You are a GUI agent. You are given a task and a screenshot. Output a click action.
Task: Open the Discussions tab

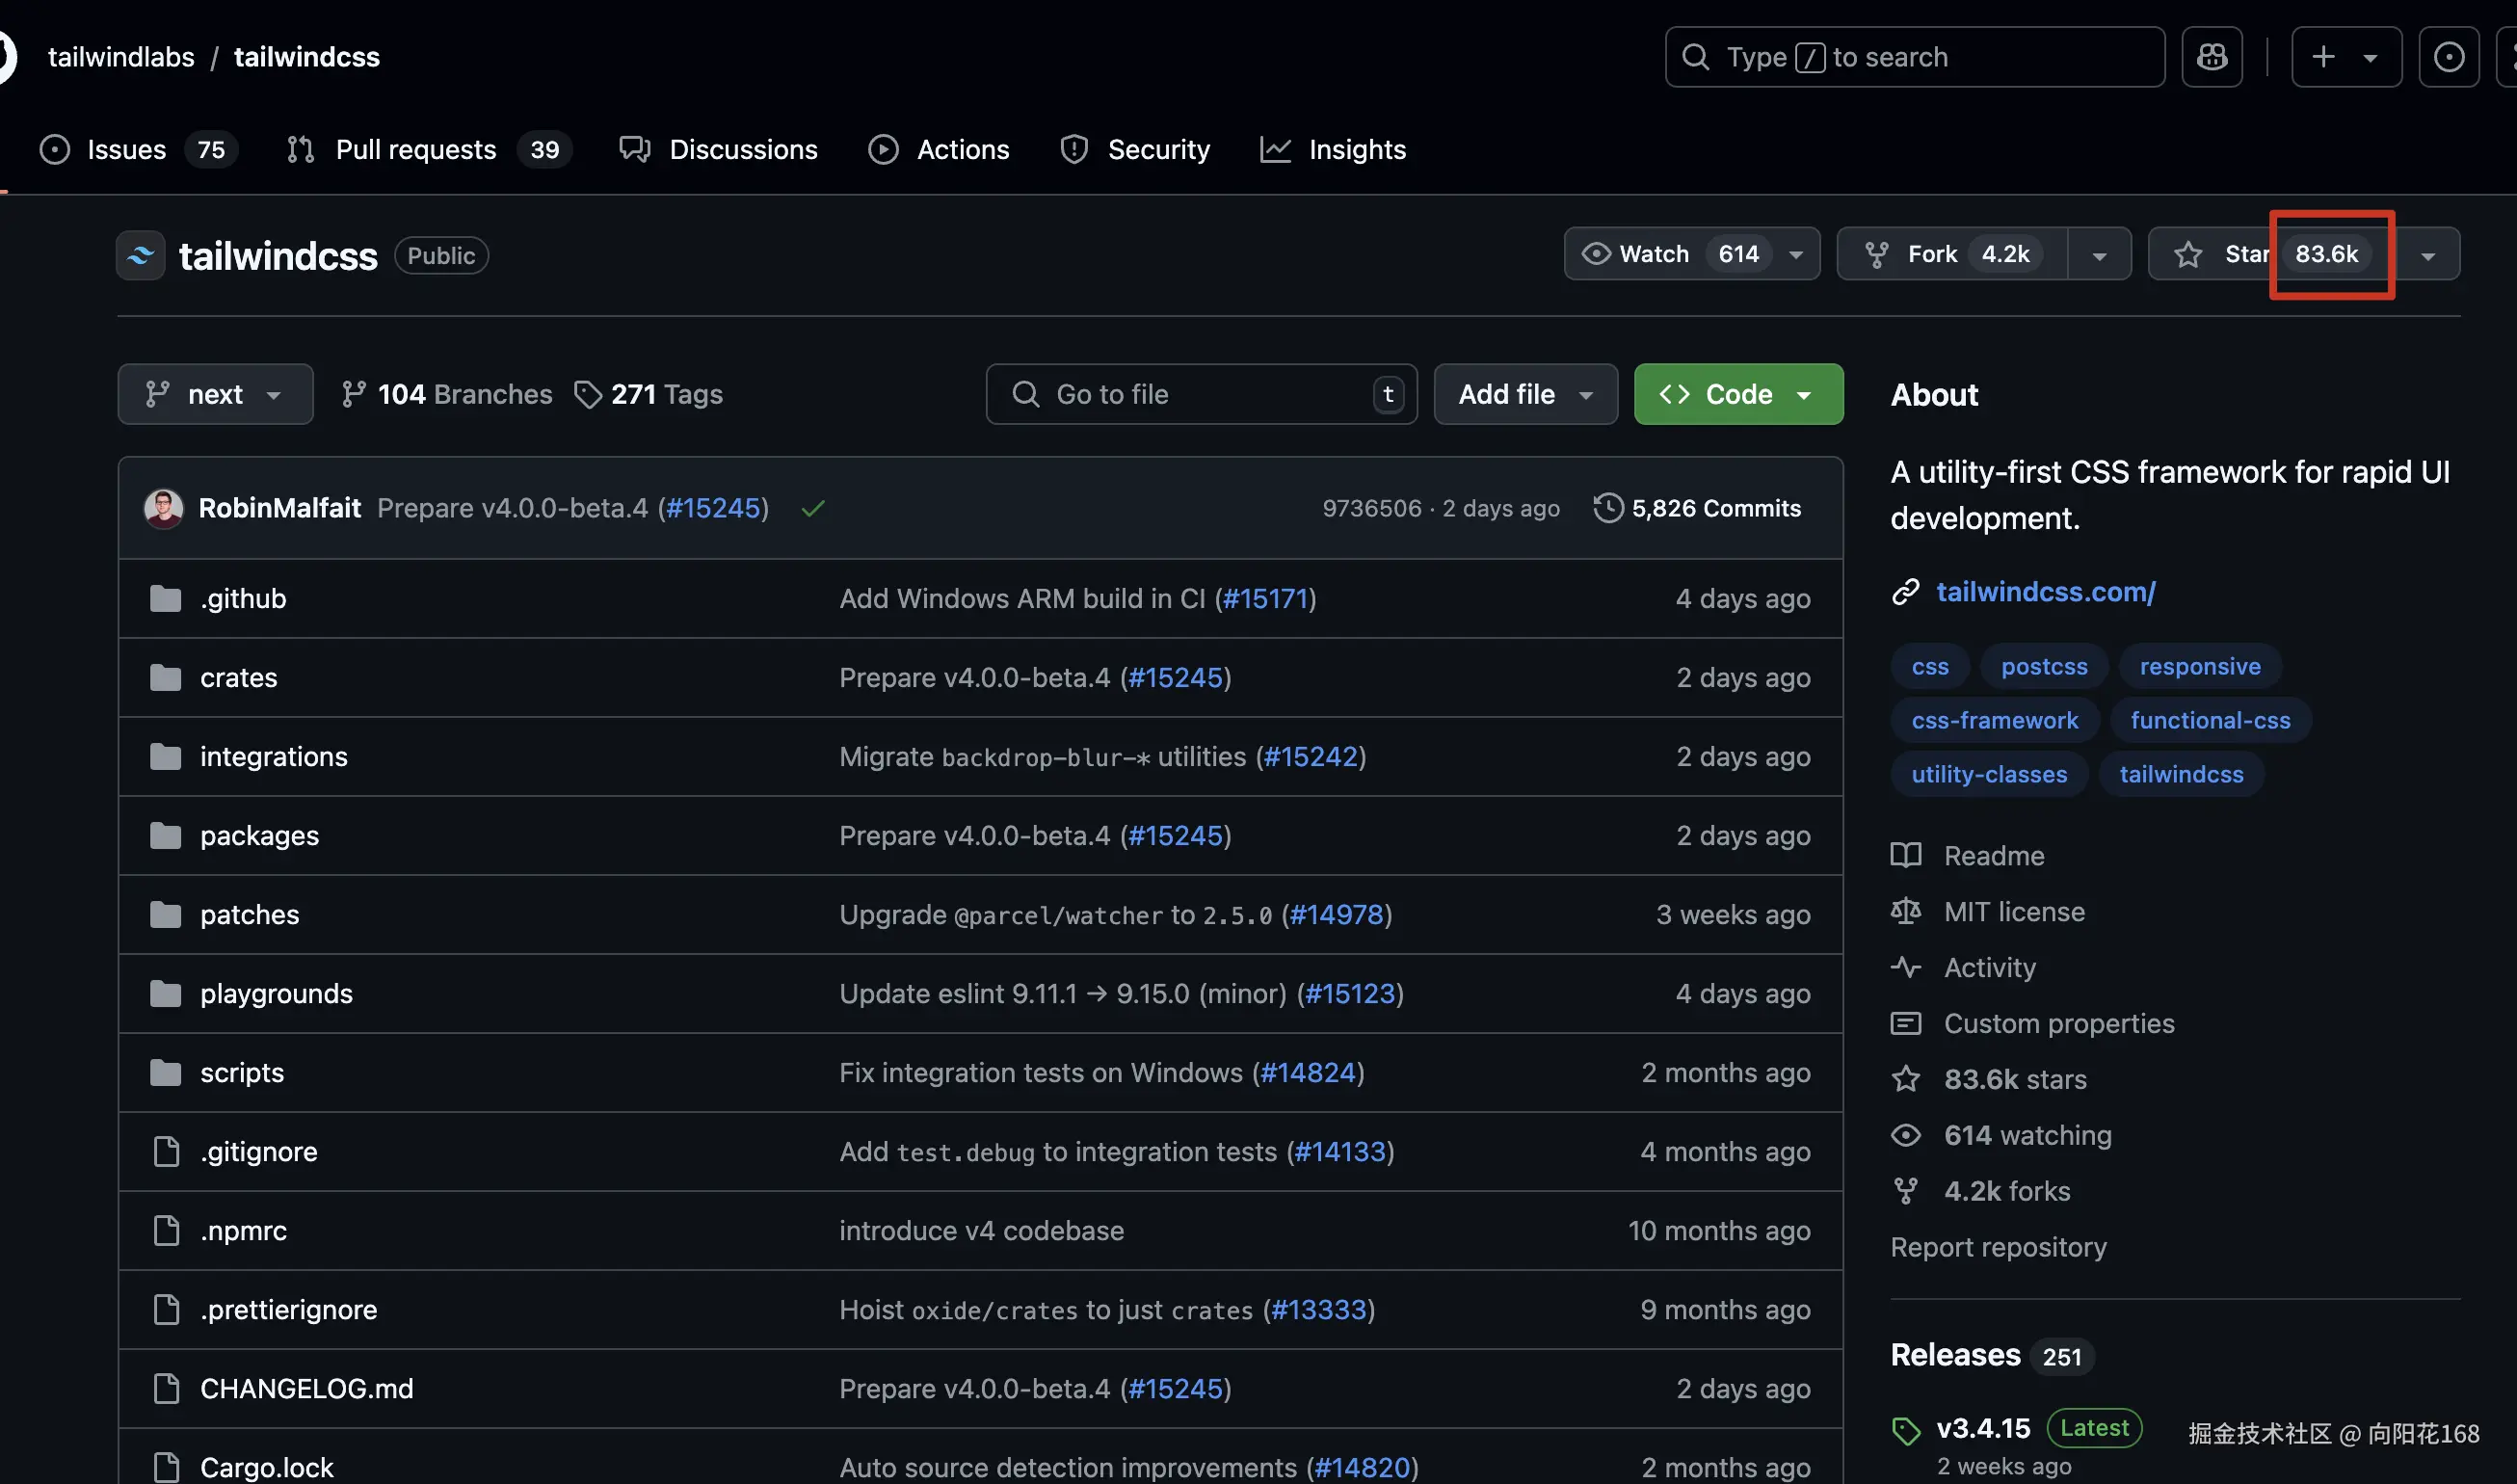[x=742, y=149]
